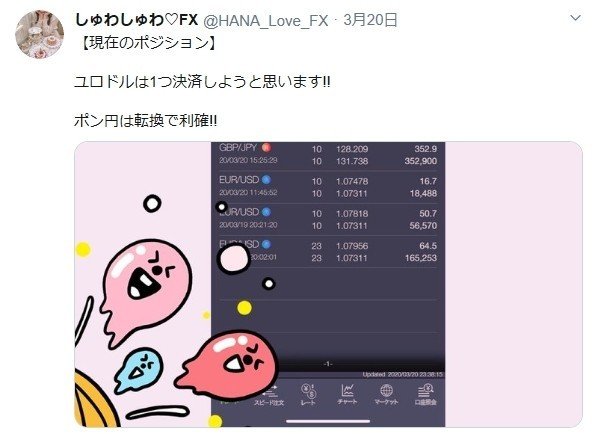The height and width of the screenshot is (434, 594).
Task: Tap the スピード注文 speed order icon
Action: coord(269,394)
